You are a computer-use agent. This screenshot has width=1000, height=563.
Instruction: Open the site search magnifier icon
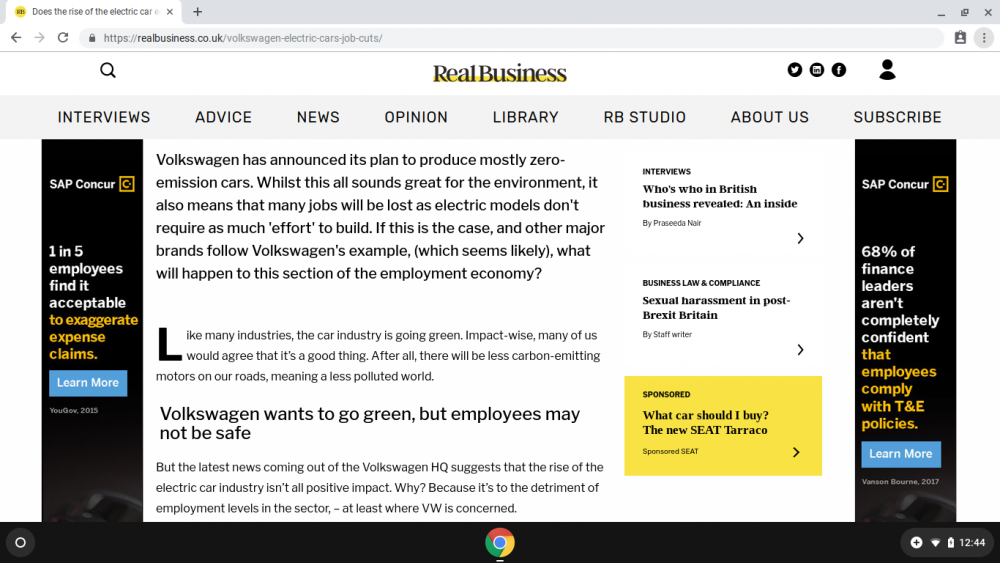[108, 70]
